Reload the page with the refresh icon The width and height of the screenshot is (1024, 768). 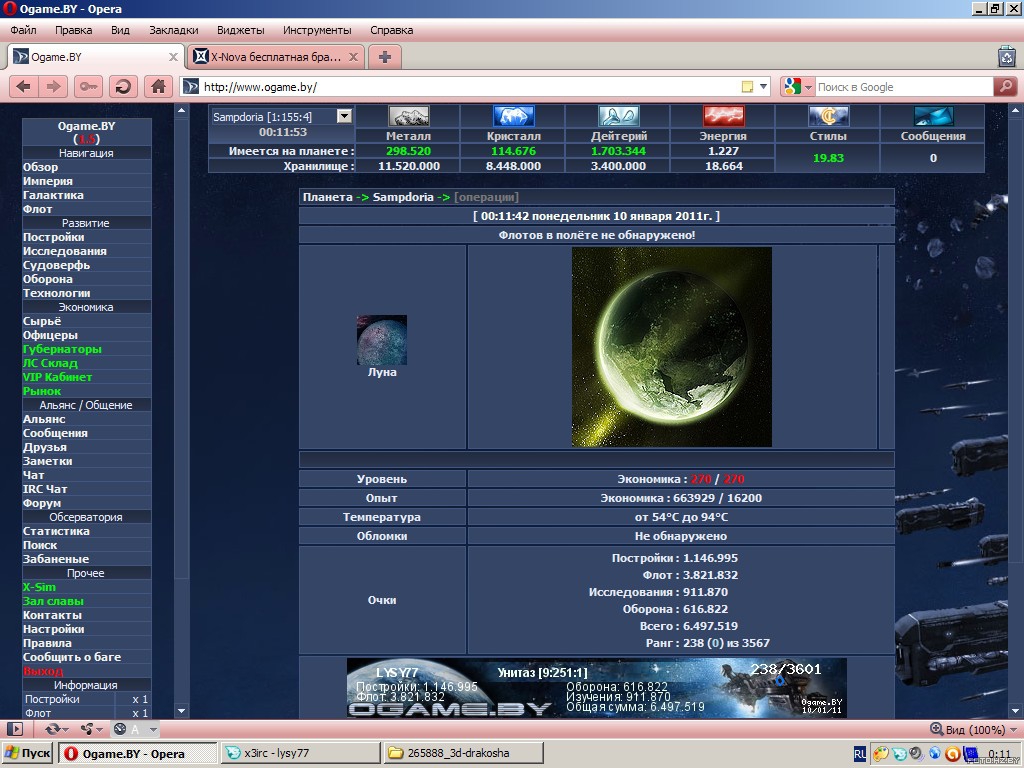[123, 86]
